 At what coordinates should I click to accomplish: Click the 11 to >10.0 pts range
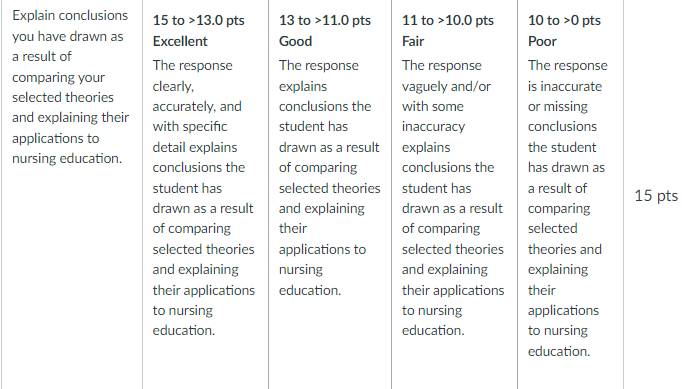tap(448, 20)
